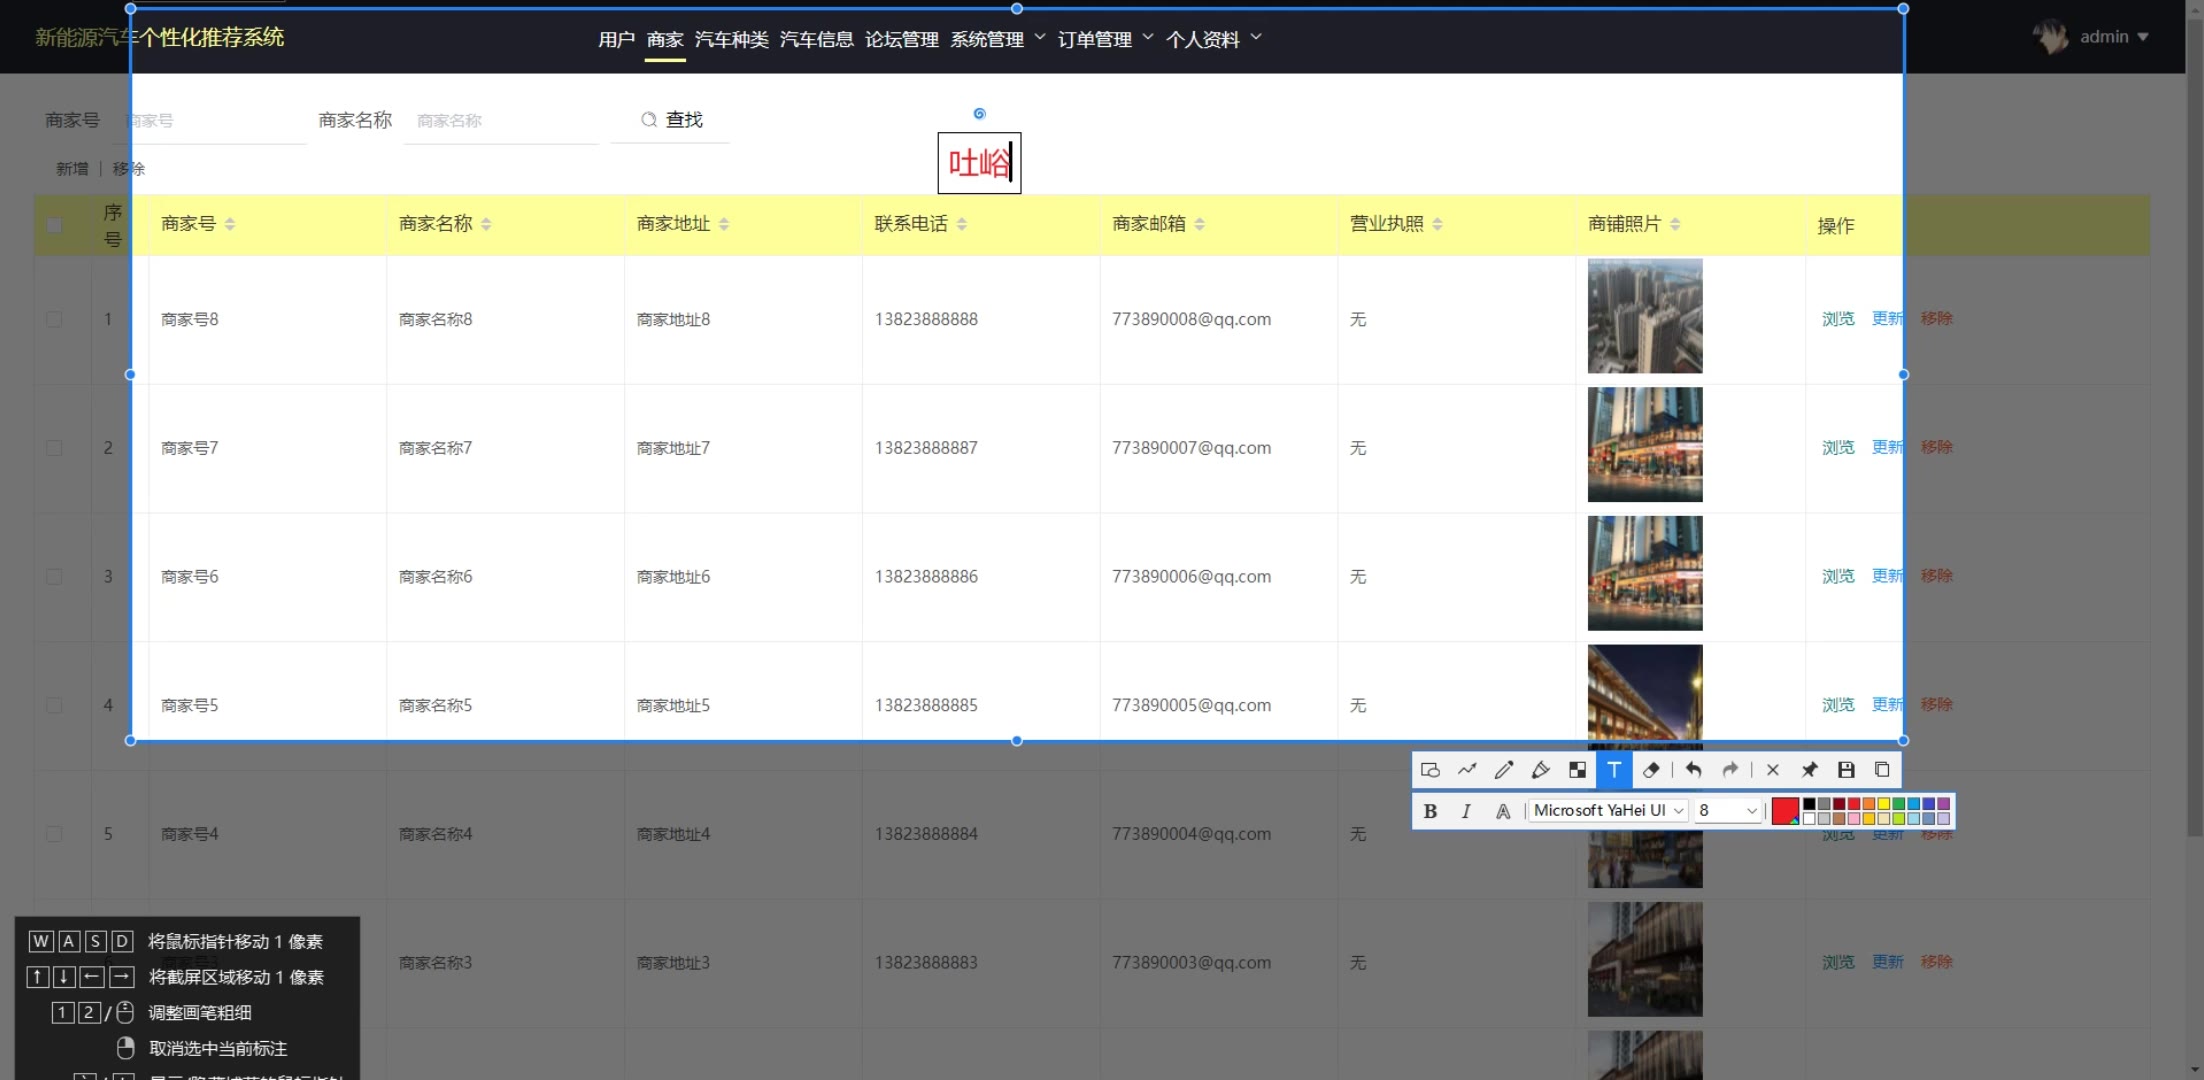Sort by the 商家号 column
2204x1080 pixels.
click(230, 224)
